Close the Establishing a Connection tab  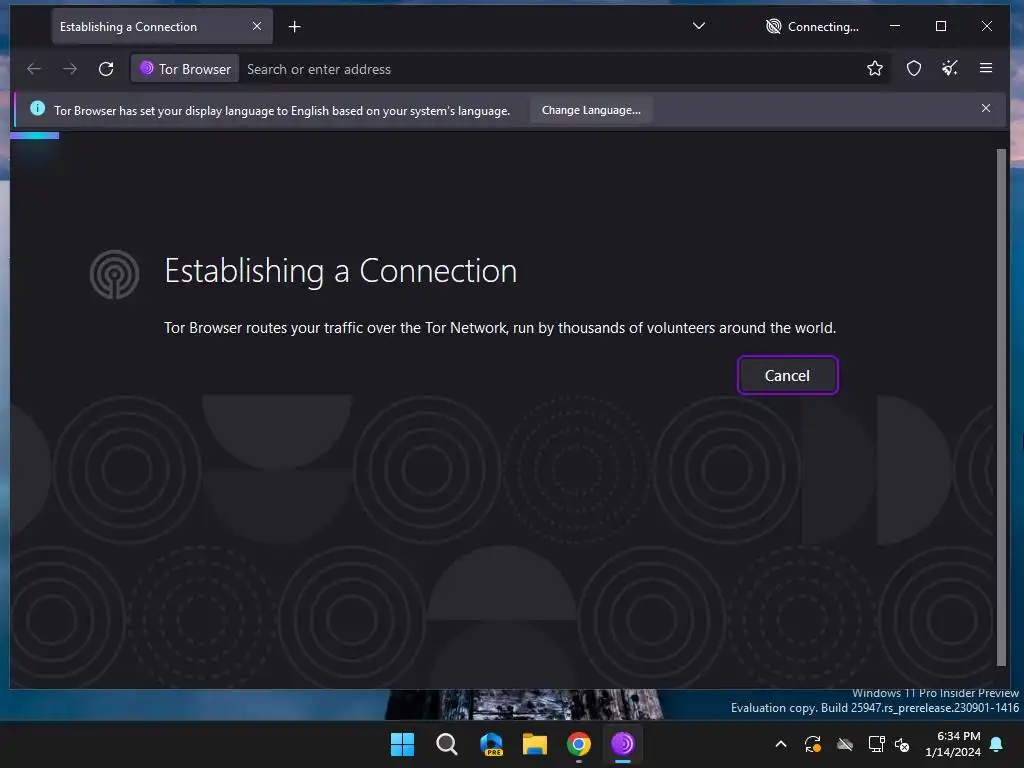pyautogui.click(x=257, y=26)
